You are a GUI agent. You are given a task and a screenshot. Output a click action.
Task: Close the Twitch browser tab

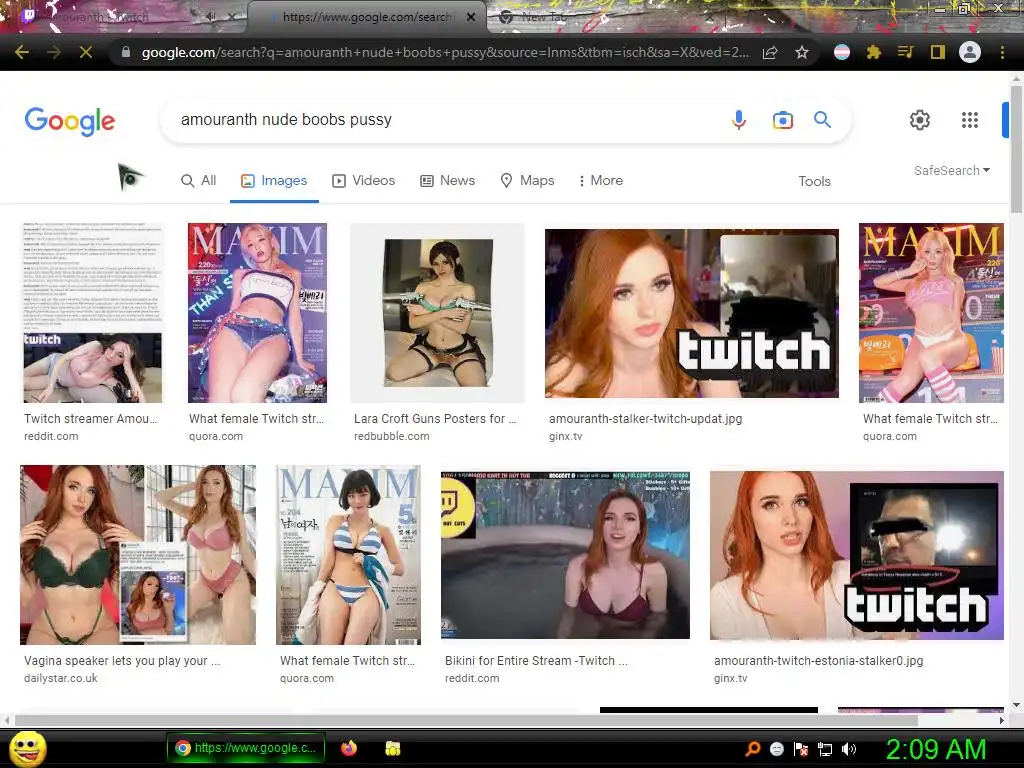232,17
